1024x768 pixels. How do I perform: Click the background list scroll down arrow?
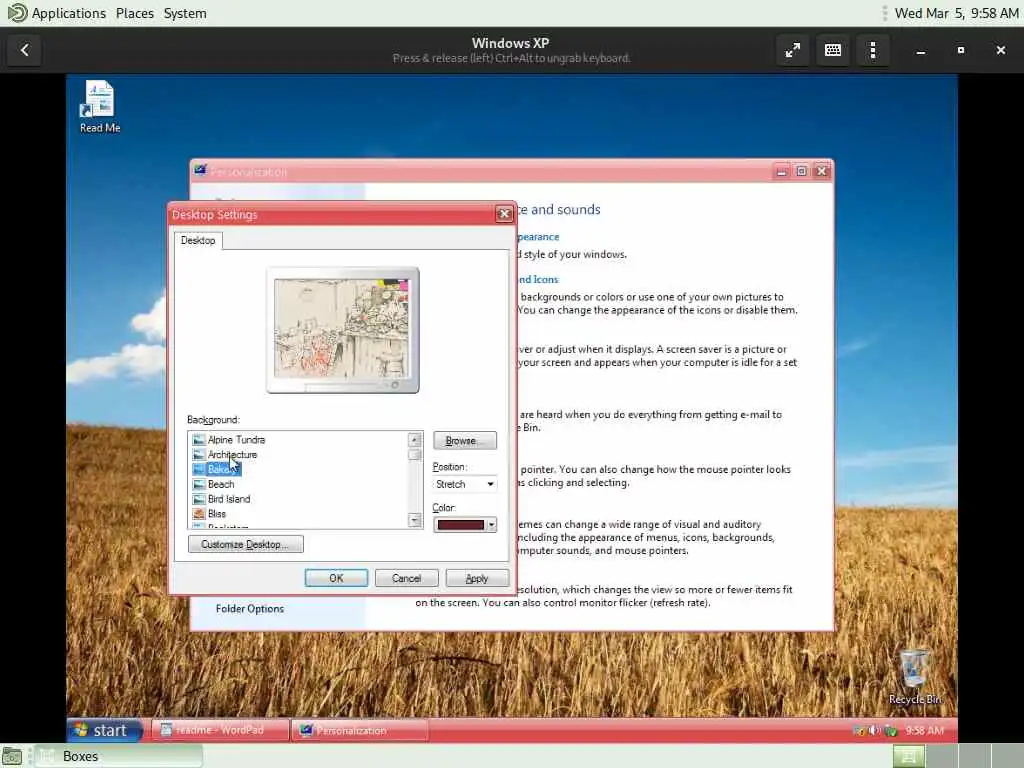tap(415, 520)
